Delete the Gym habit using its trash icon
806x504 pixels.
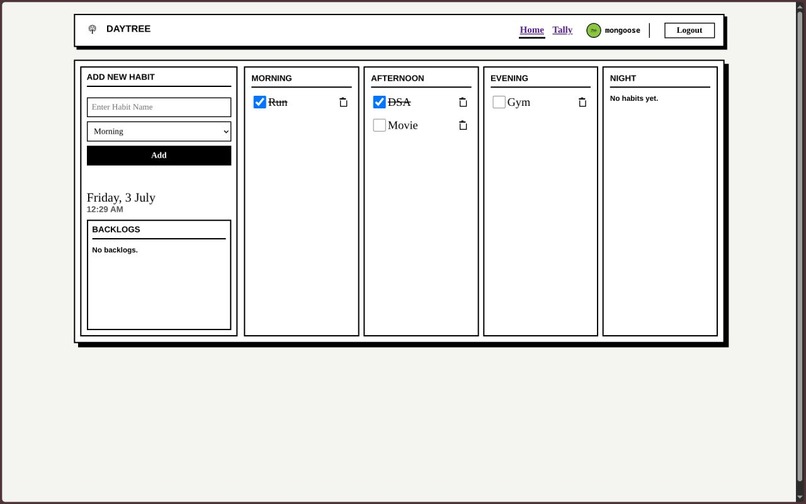click(x=582, y=102)
